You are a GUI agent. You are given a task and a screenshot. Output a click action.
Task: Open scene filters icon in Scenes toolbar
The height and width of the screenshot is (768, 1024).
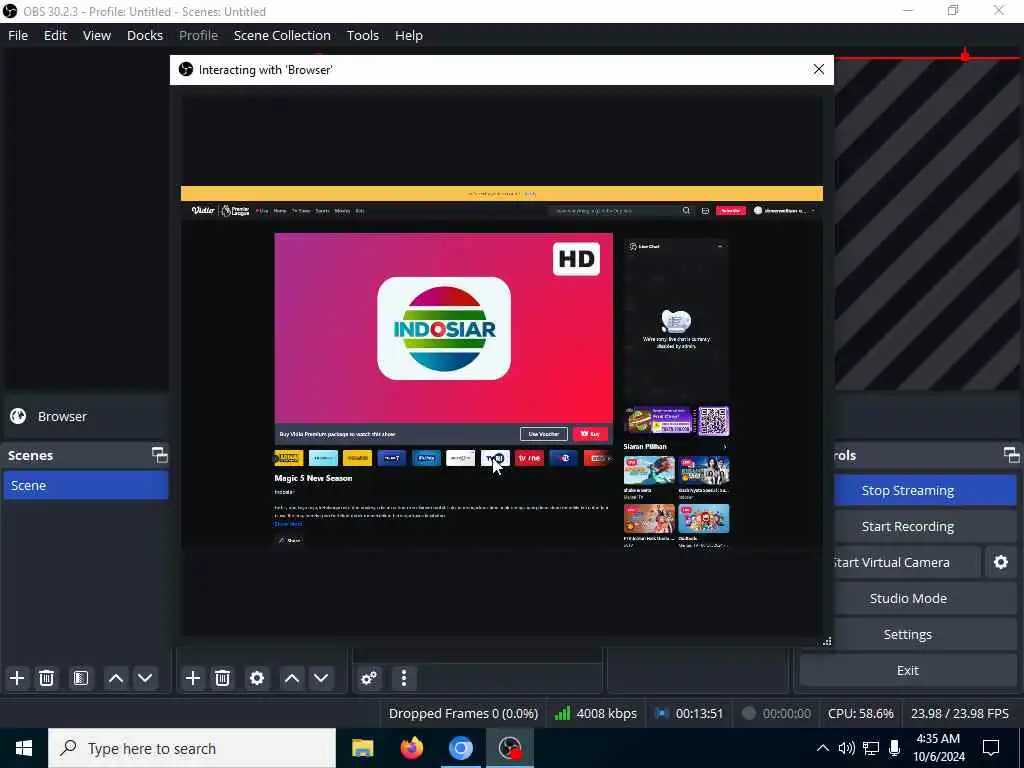(81, 678)
